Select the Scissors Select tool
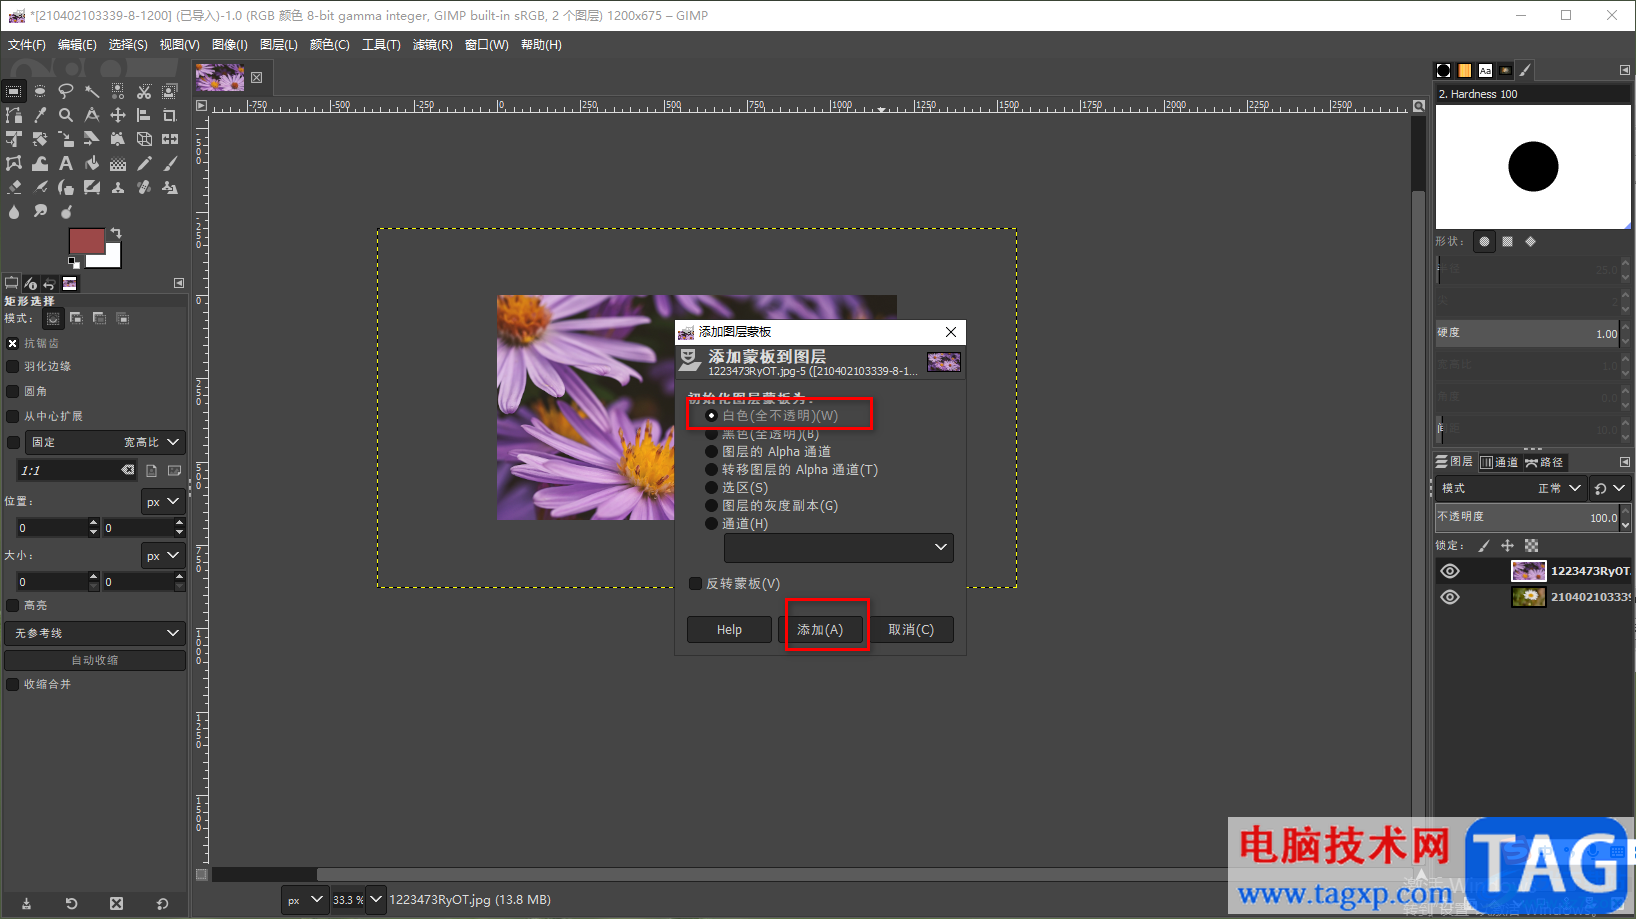 [x=144, y=91]
